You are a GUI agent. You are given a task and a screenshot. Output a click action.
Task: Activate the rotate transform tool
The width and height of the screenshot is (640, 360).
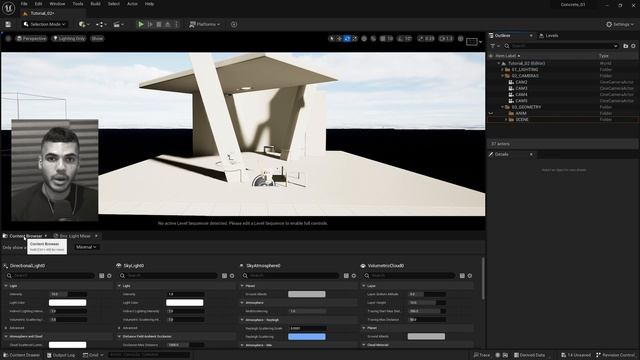tap(347, 38)
